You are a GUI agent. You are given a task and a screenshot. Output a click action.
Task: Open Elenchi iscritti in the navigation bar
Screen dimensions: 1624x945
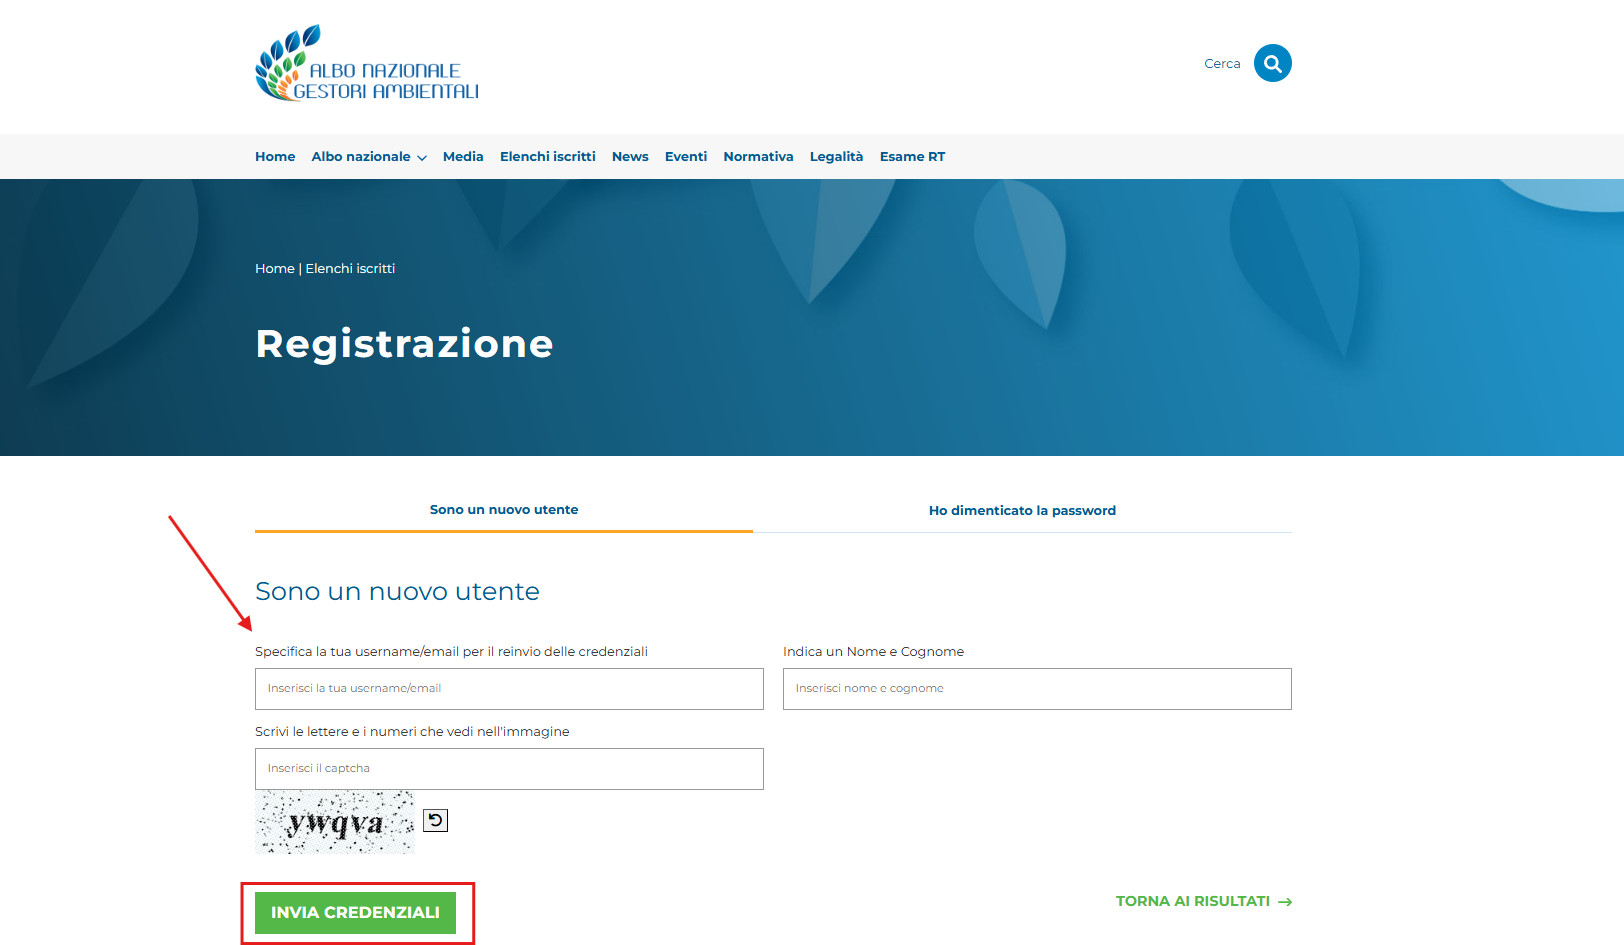coord(547,157)
